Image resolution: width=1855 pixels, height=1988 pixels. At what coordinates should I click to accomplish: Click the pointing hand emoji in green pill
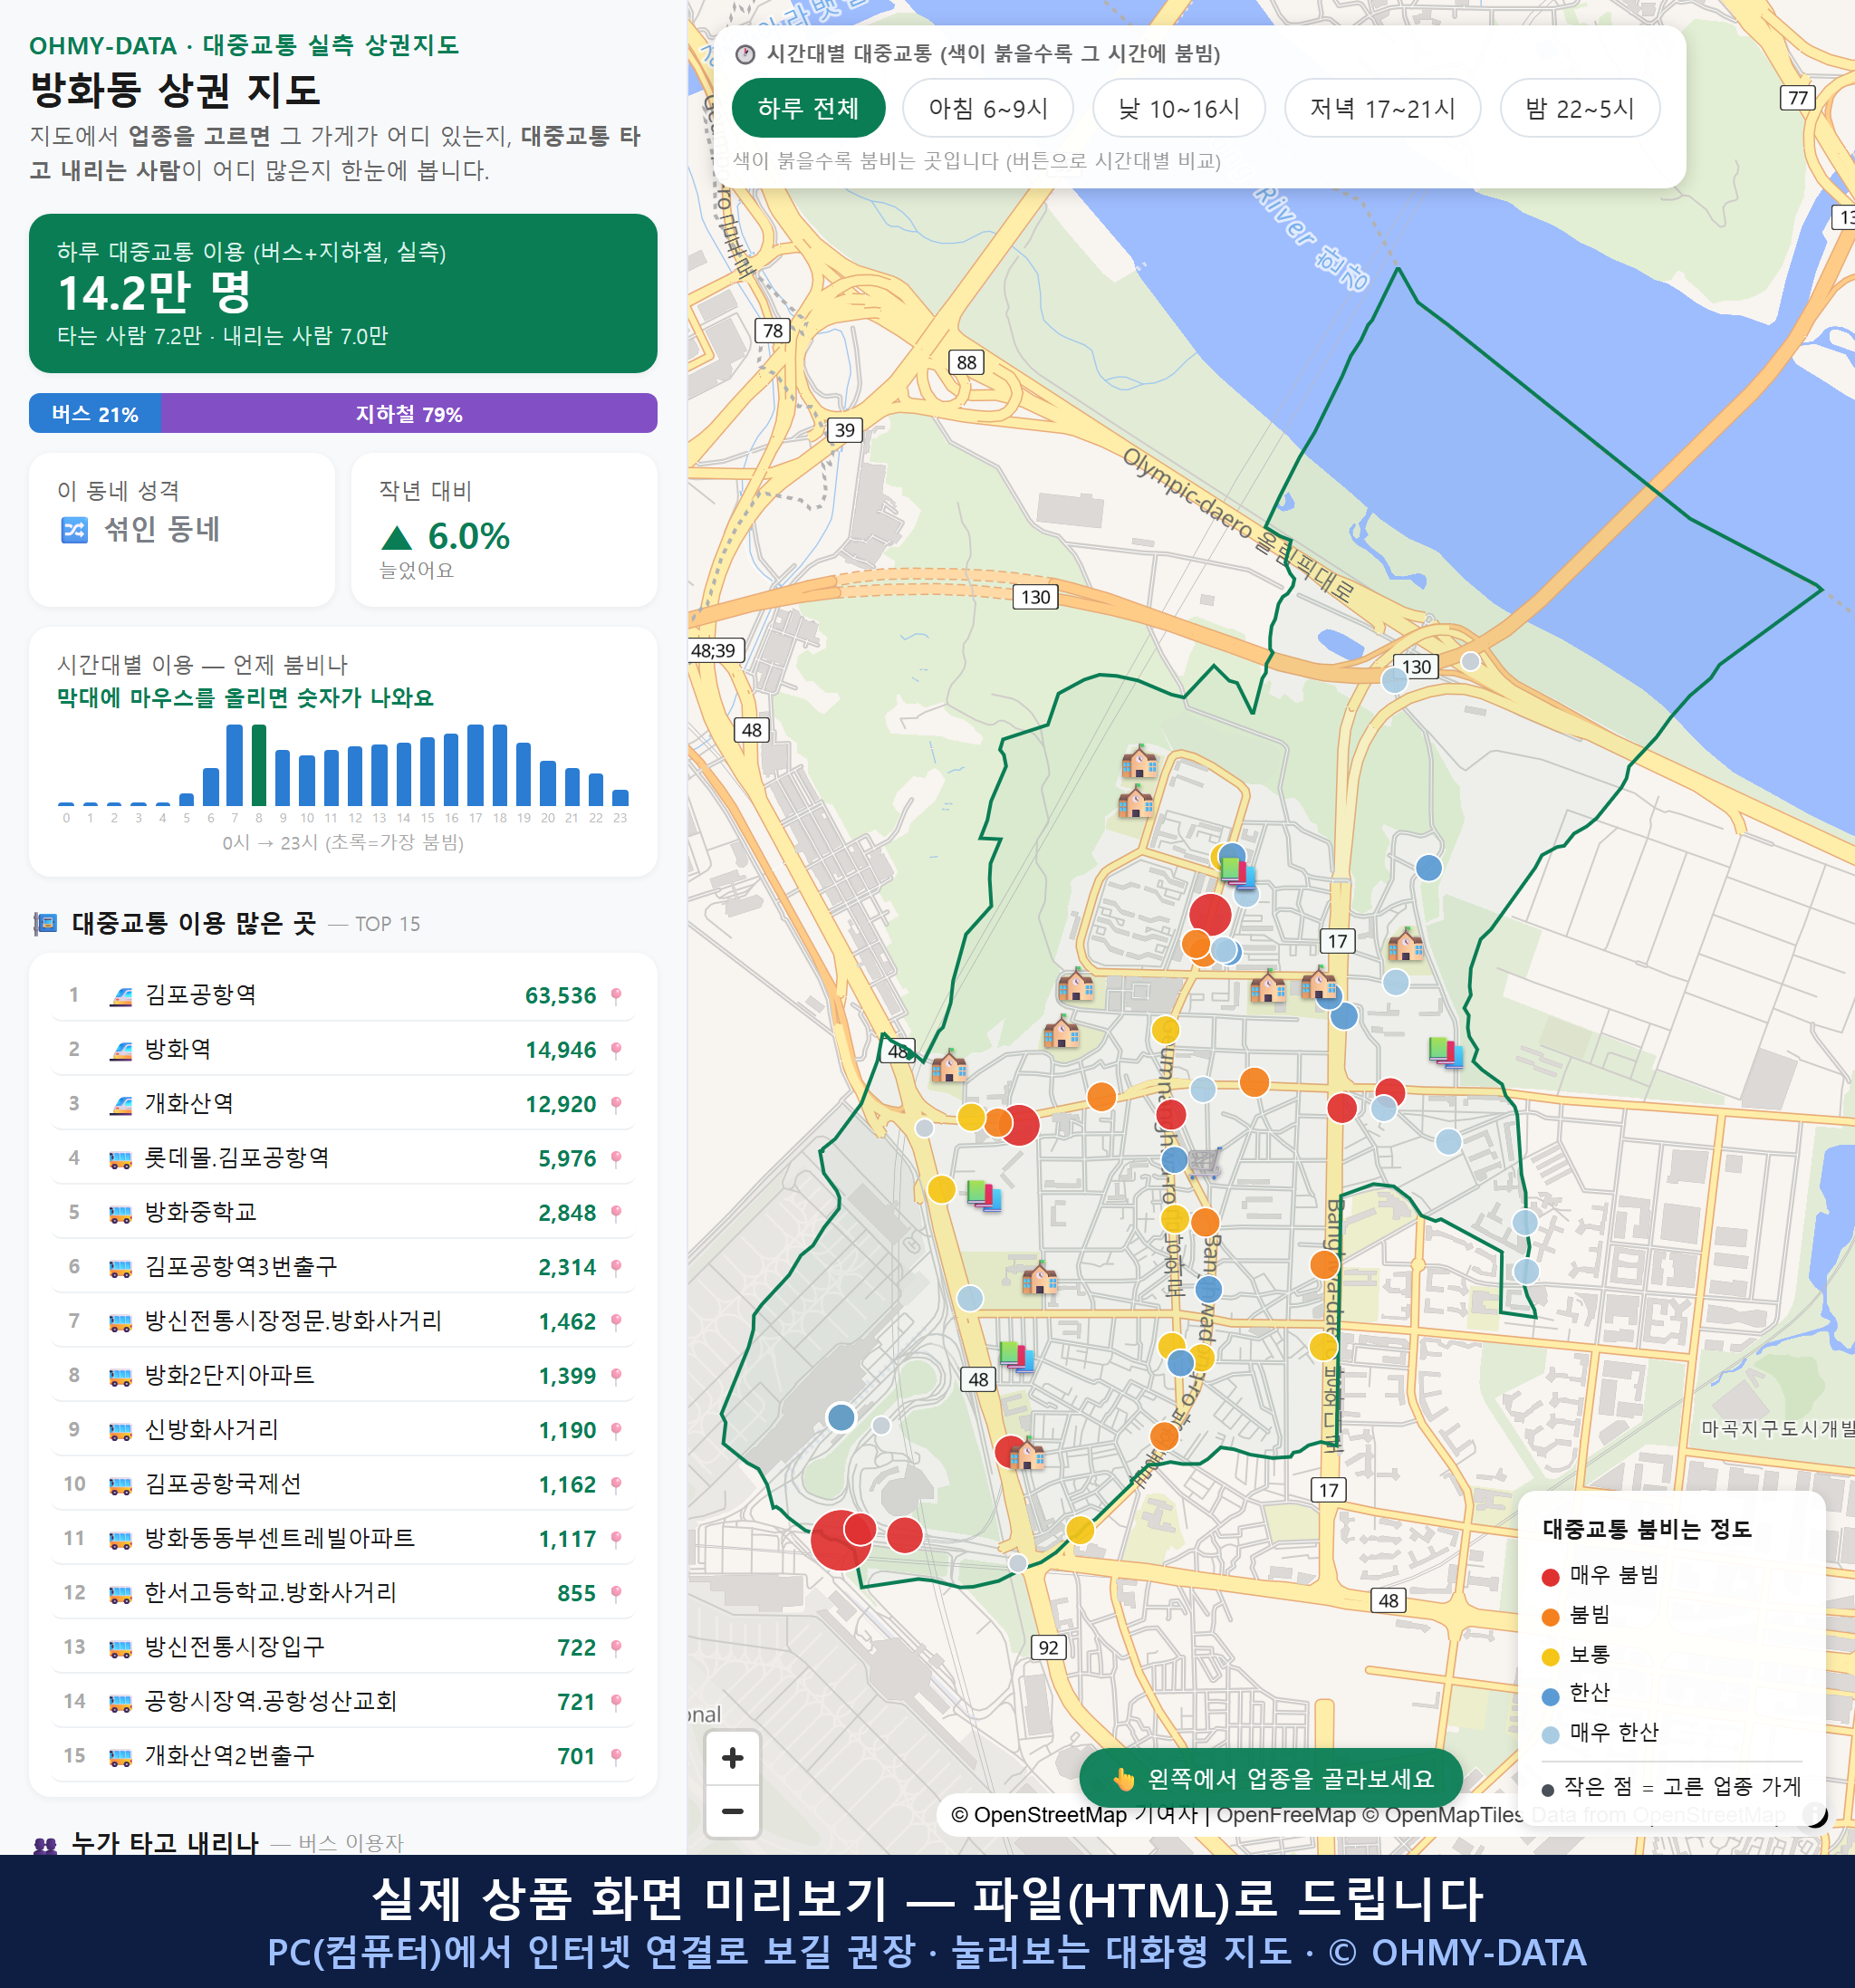[x=1124, y=1779]
